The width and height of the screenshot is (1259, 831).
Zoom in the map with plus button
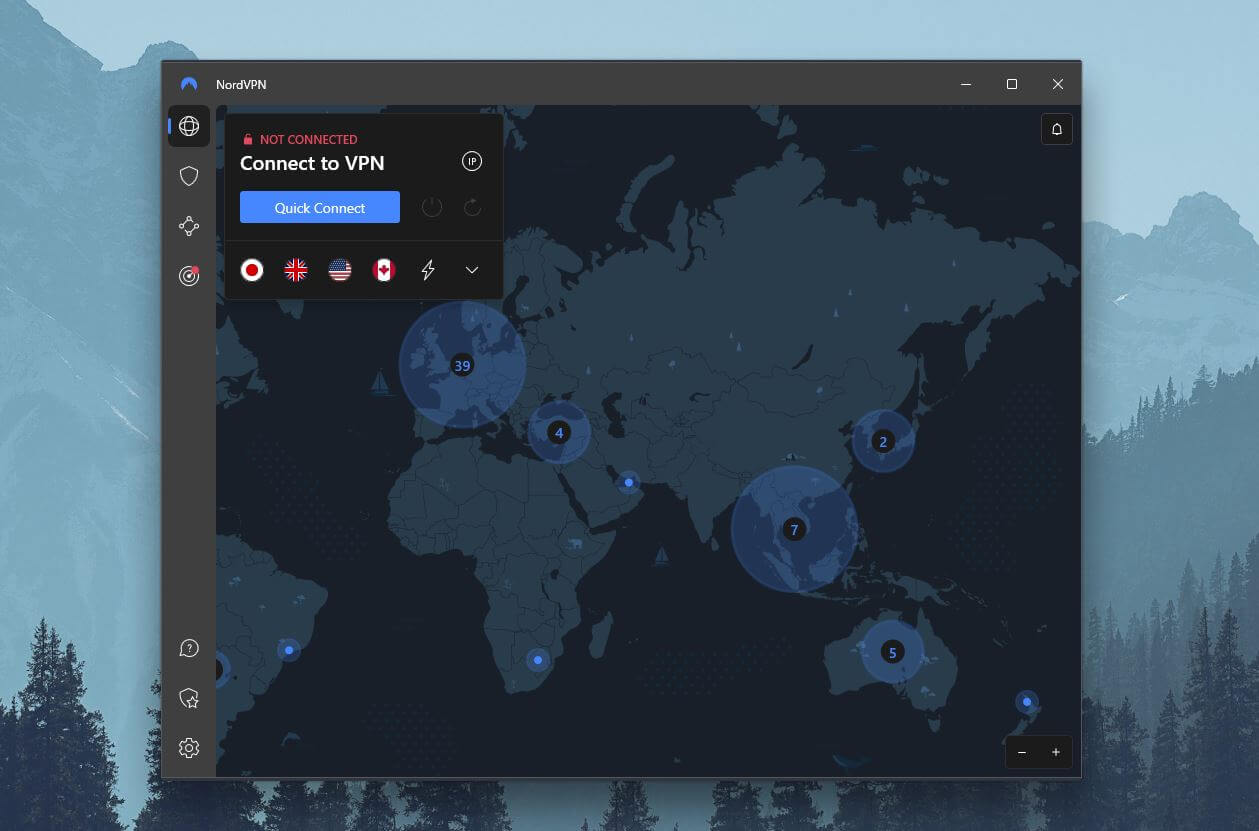1056,752
